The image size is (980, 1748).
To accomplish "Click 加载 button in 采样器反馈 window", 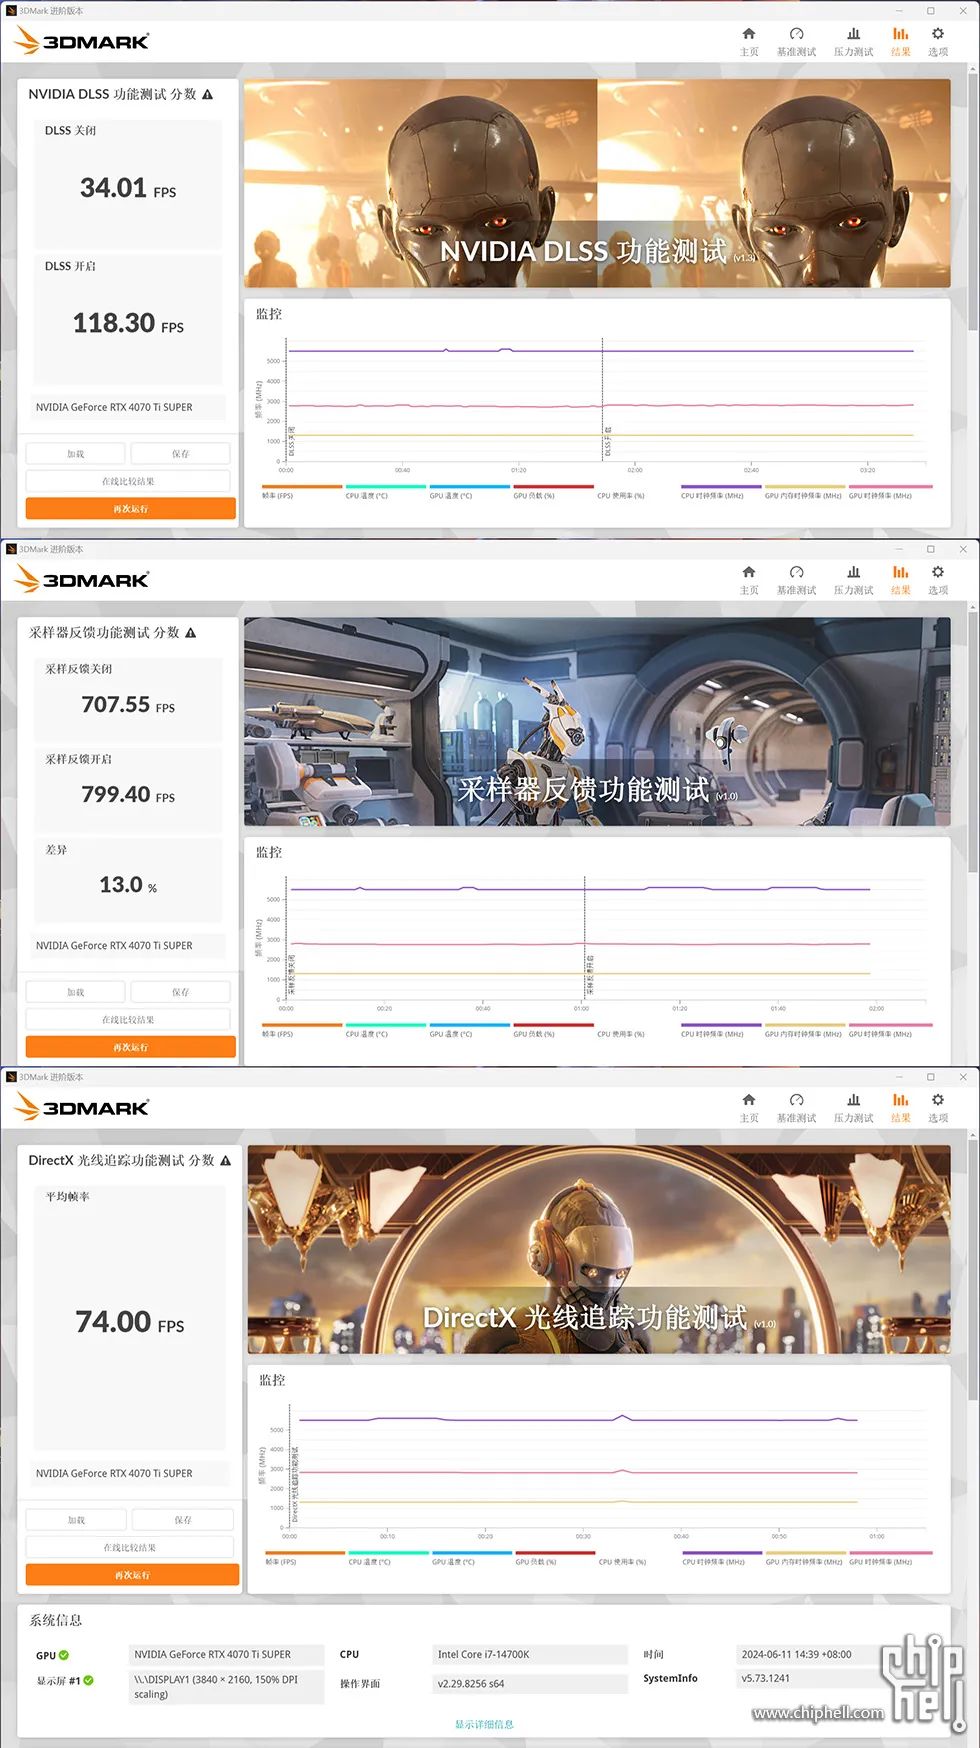I will pyautogui.click(x=76, y=992).
